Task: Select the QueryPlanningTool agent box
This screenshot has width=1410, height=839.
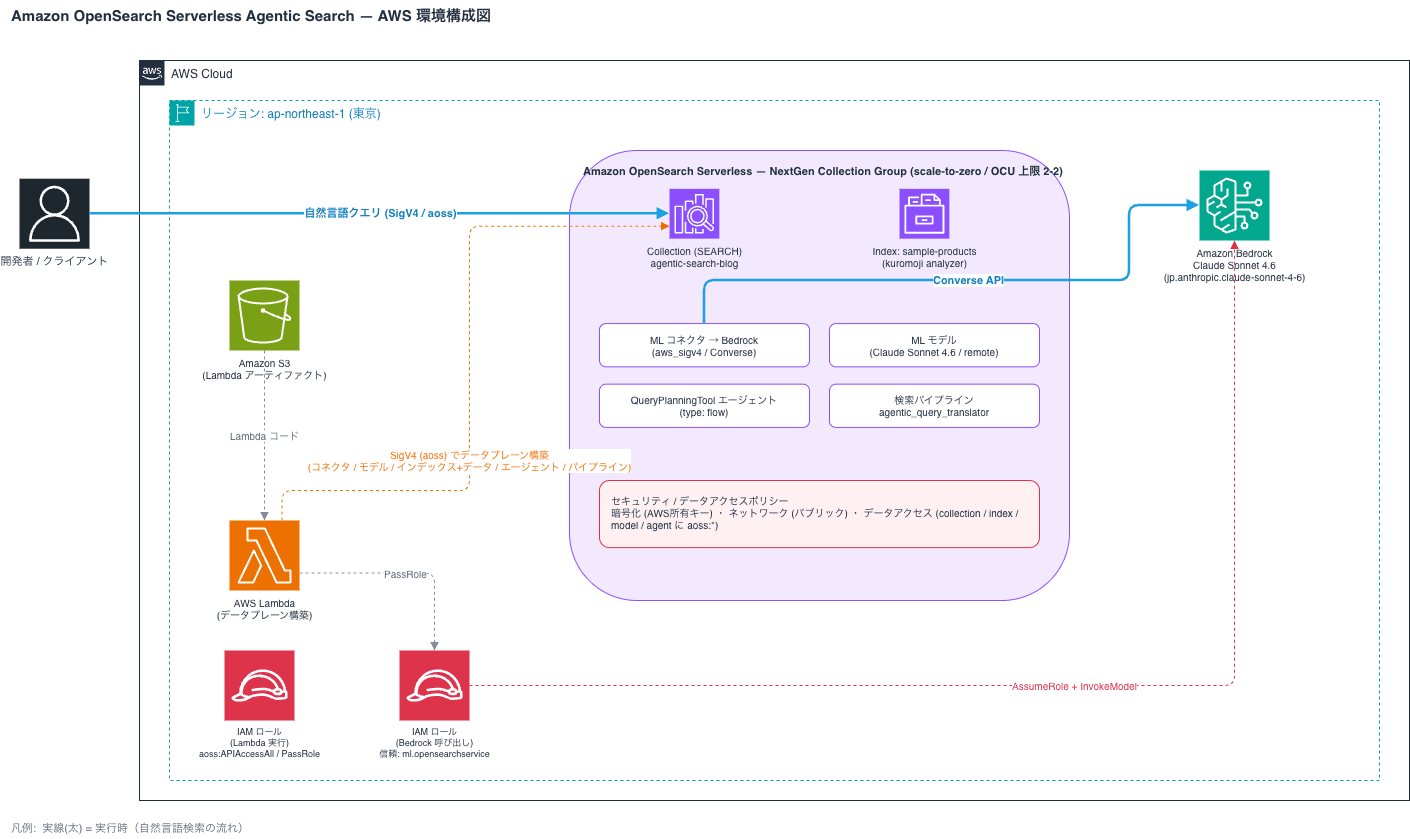Action: click(x=704, y=406)
